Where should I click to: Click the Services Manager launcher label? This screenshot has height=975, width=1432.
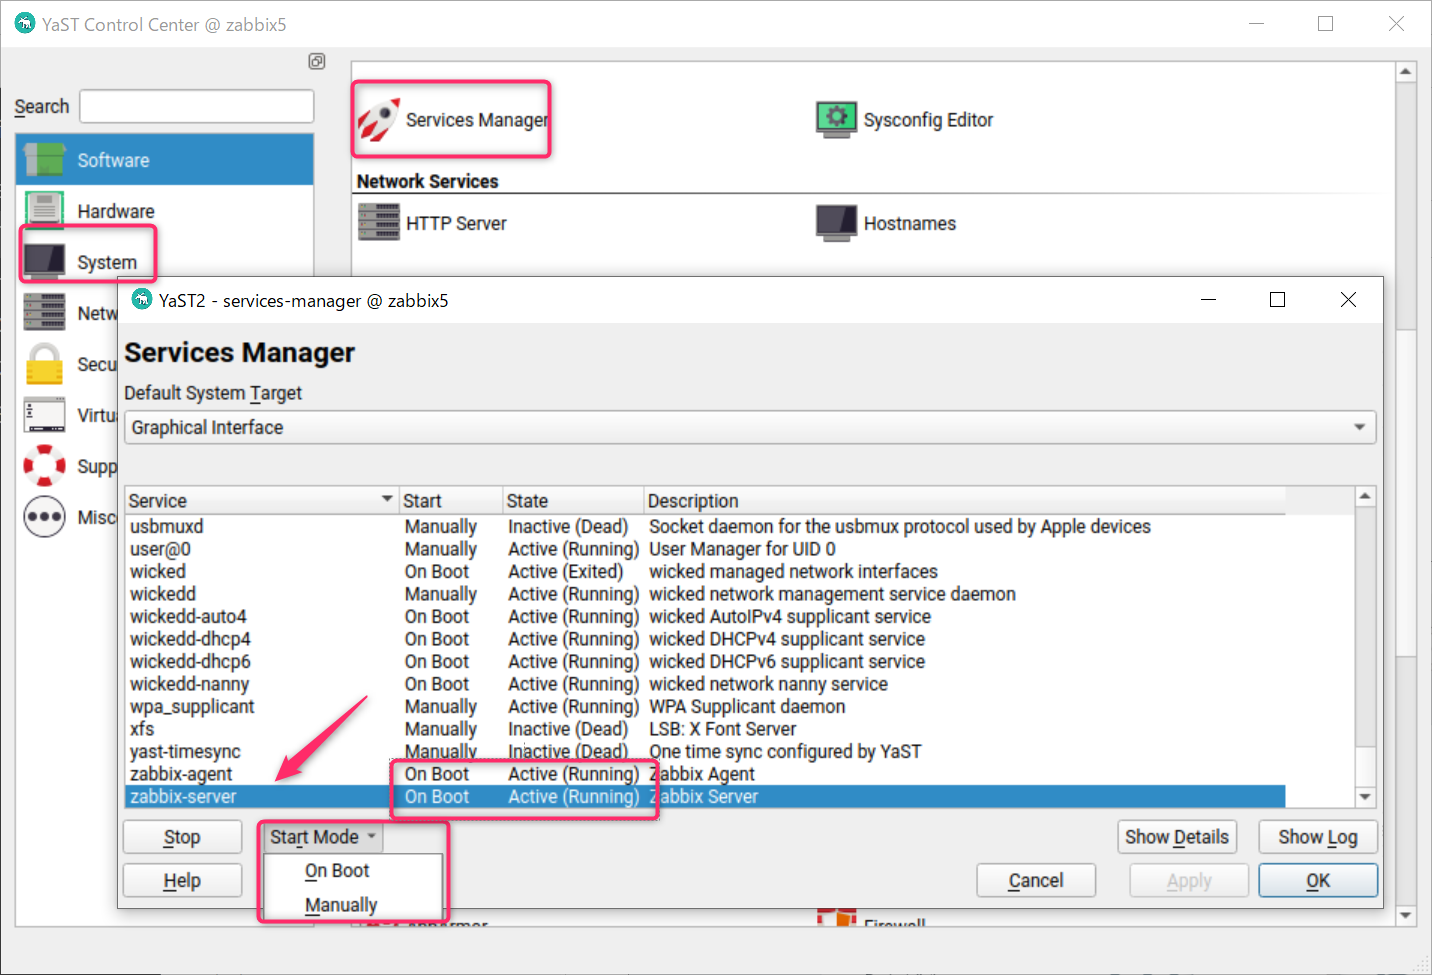pos(477,120)
